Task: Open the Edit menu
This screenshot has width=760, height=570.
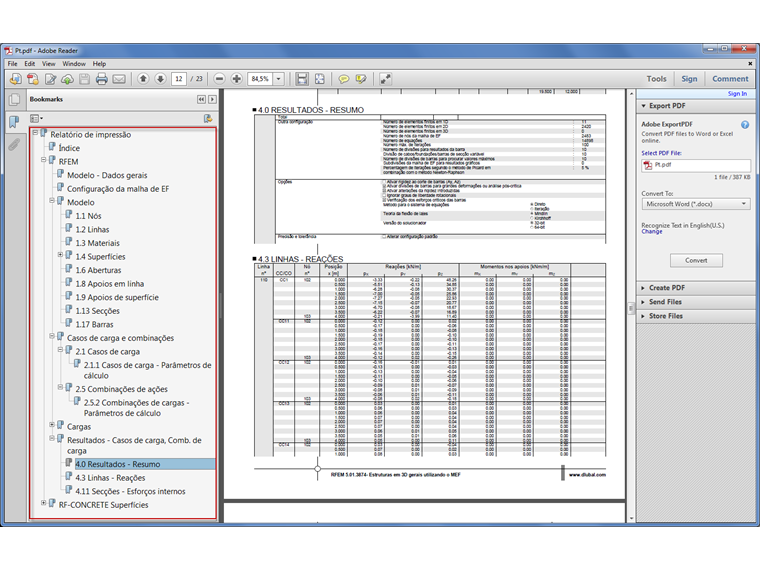Action: pyautogui.click(x=30, y=63)
